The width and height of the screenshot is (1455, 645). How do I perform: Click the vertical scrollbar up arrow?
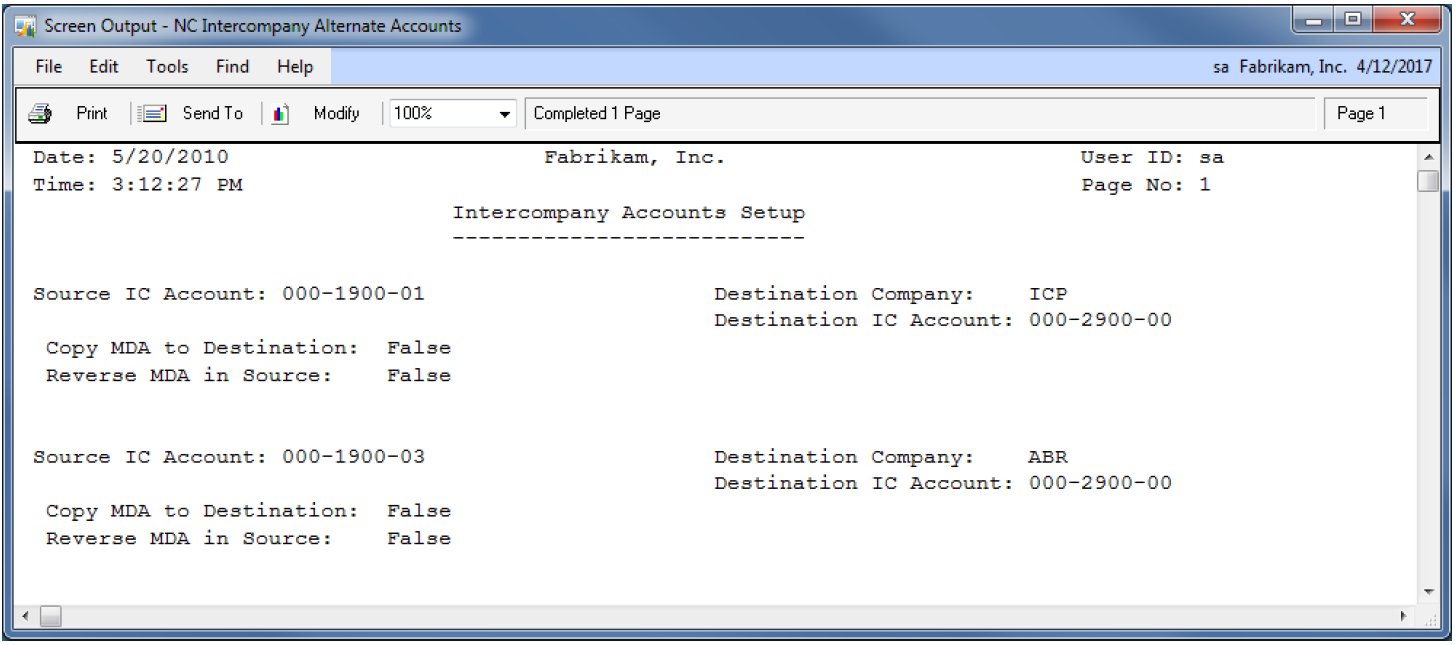tap(1428, 158)
